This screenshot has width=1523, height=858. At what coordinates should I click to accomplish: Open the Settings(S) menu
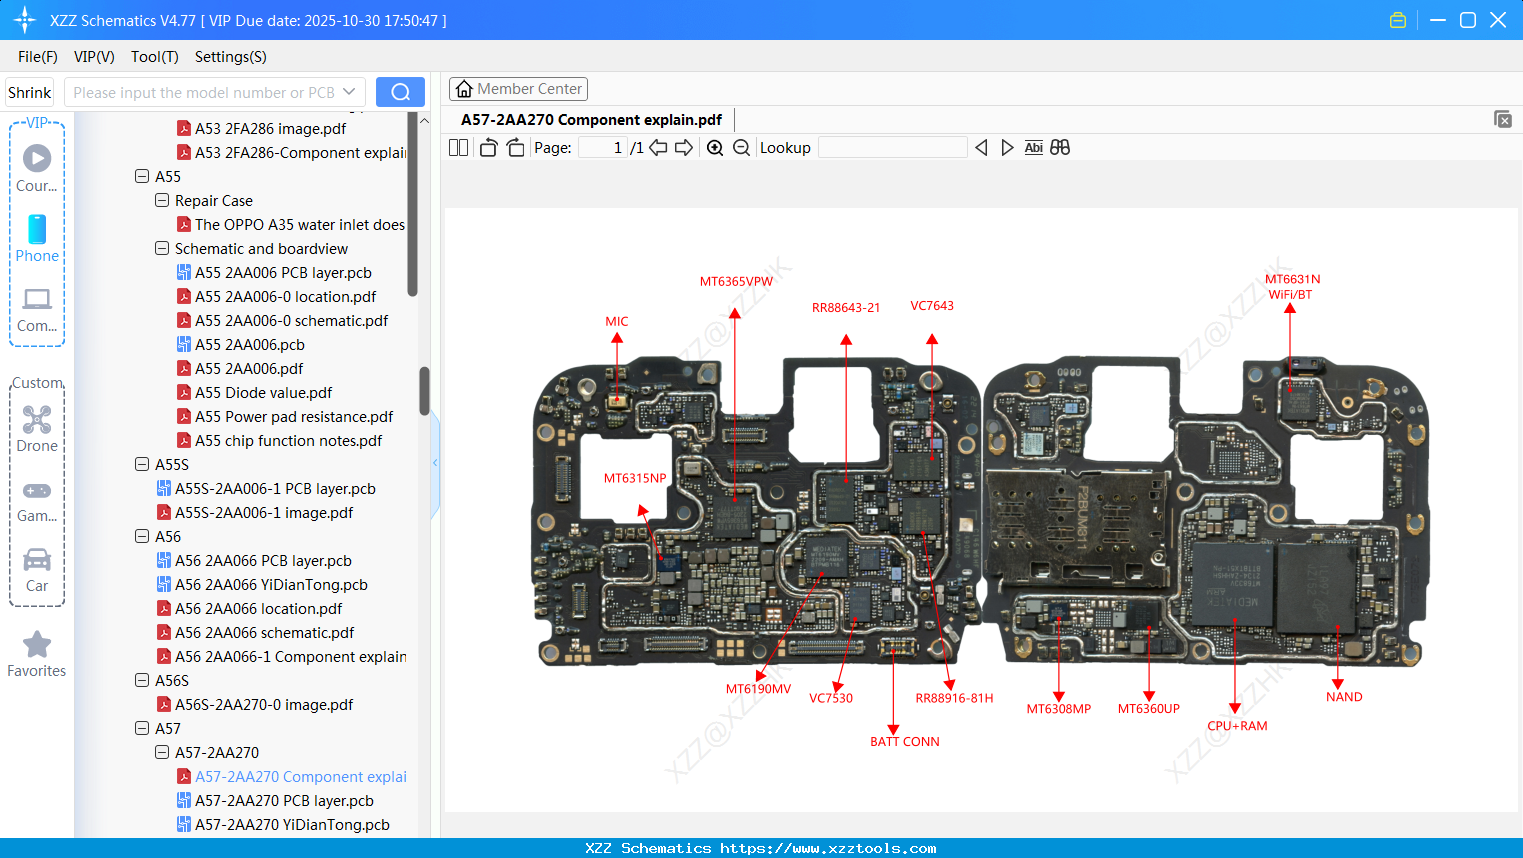click(231, 57)
